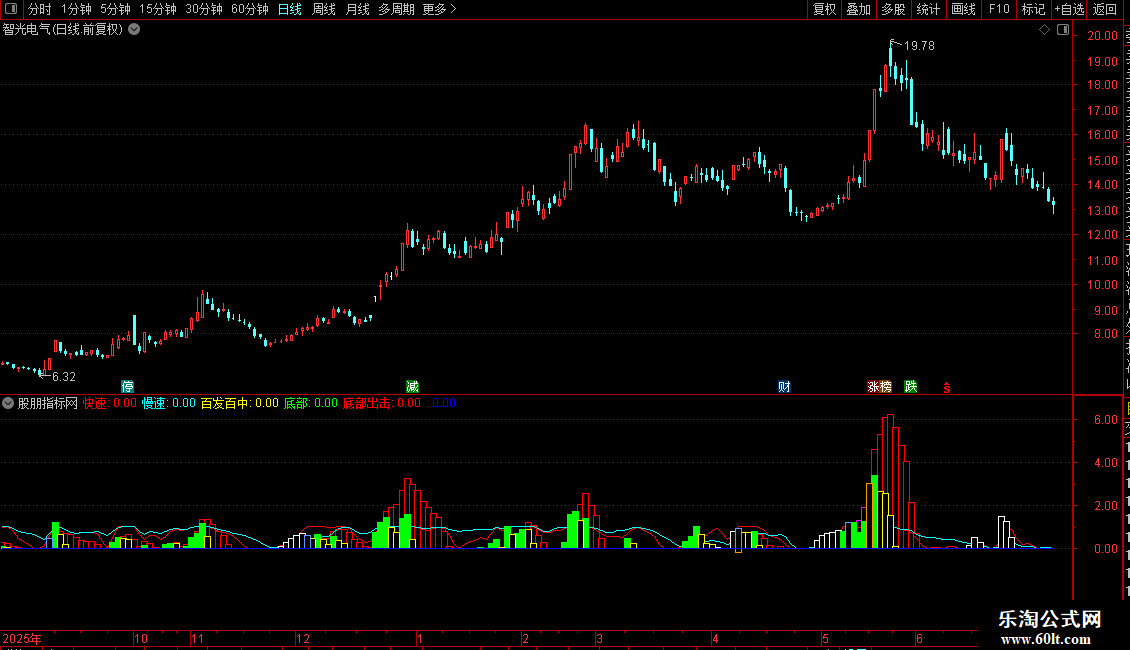This screenshot has width=1130, height=650.
Task: Click the panel layout icon at top-left
Action: tap(11, 9)
